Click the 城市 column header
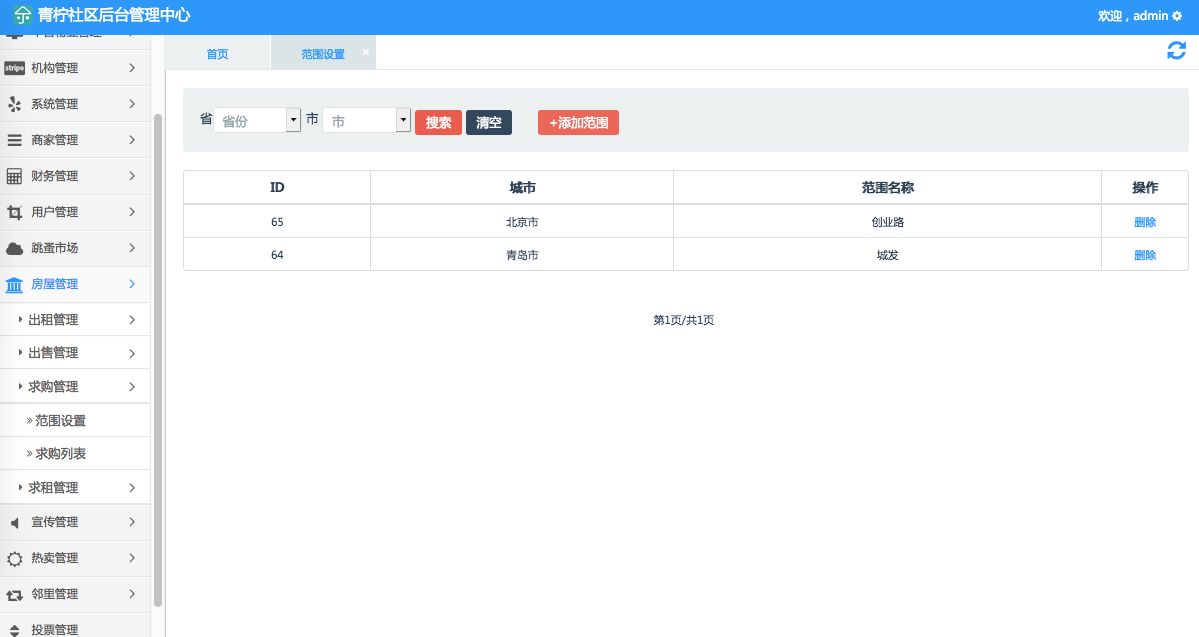The height and width of the screenshot is (637, 1199). click(522, 187)
